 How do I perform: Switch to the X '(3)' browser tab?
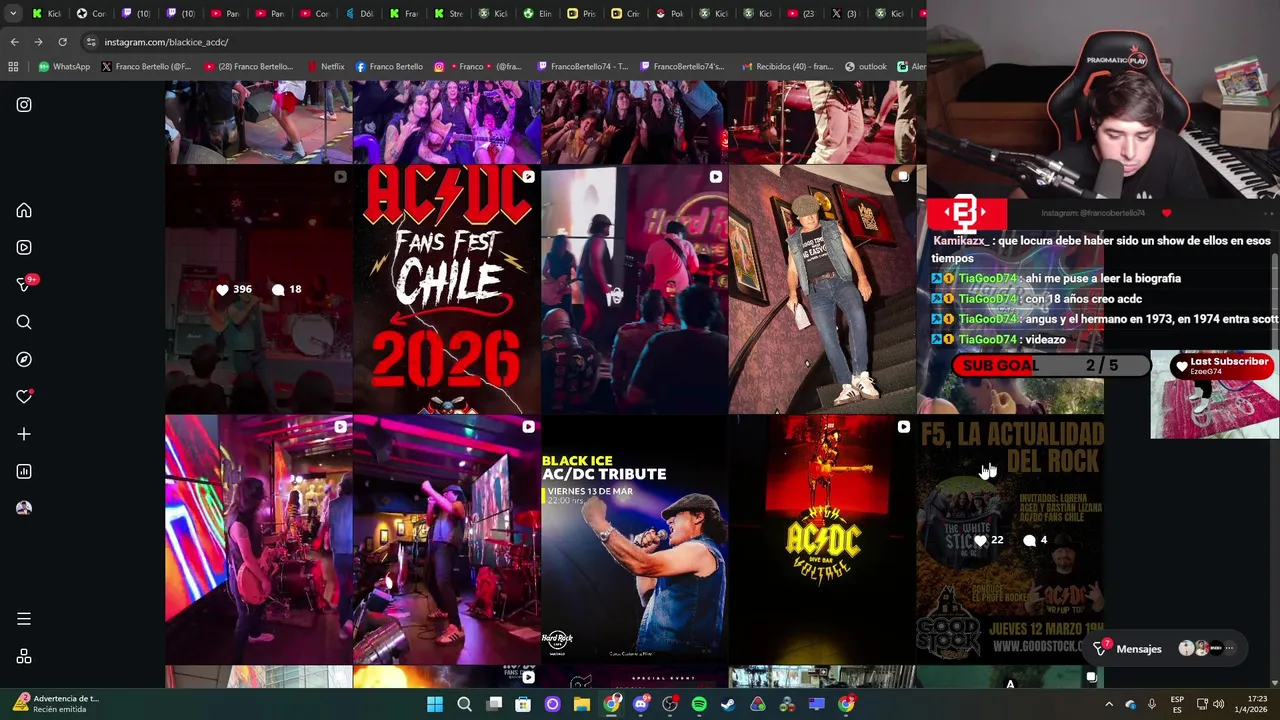[x=845, y=14]
